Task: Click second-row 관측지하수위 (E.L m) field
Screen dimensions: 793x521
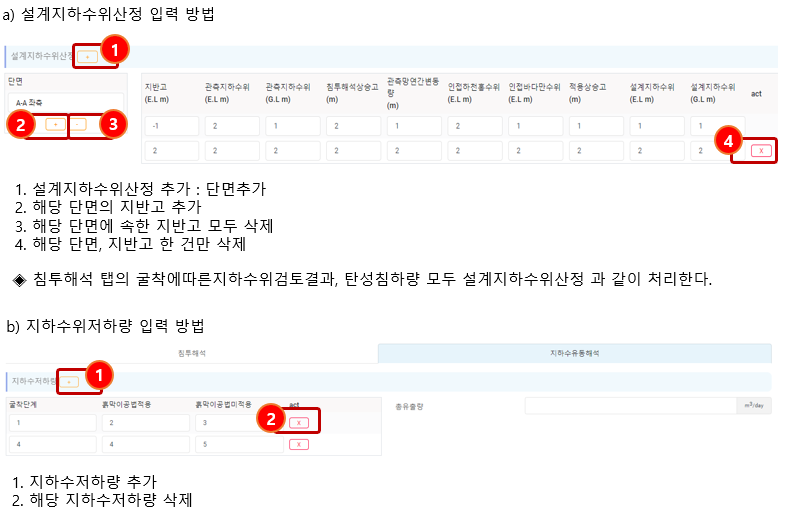Action: pos(232,151)
